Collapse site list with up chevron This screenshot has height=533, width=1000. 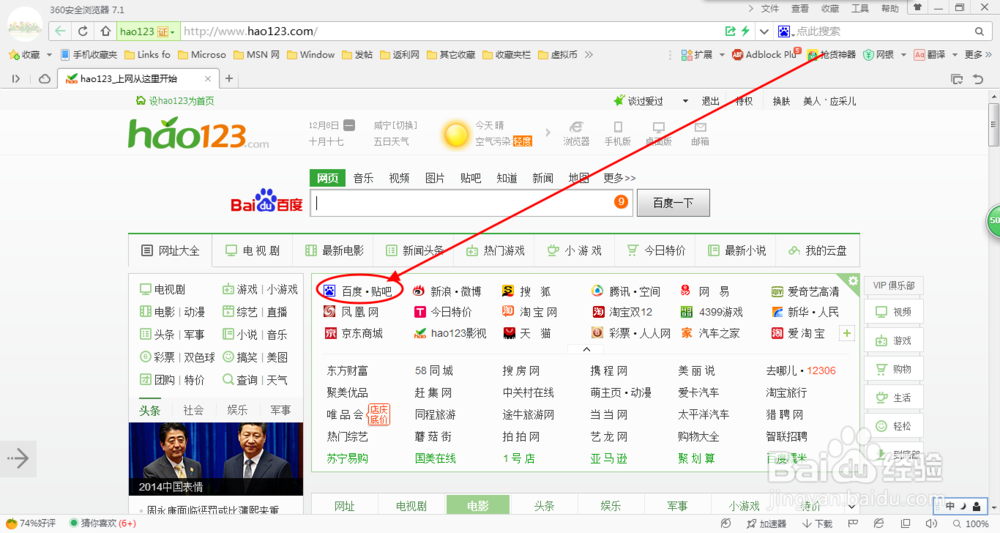[587, 349]
